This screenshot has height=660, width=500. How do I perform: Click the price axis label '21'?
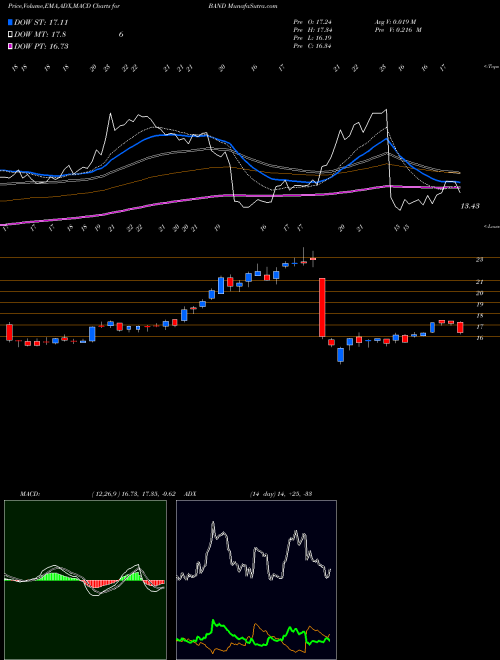[x=479, y=282]
